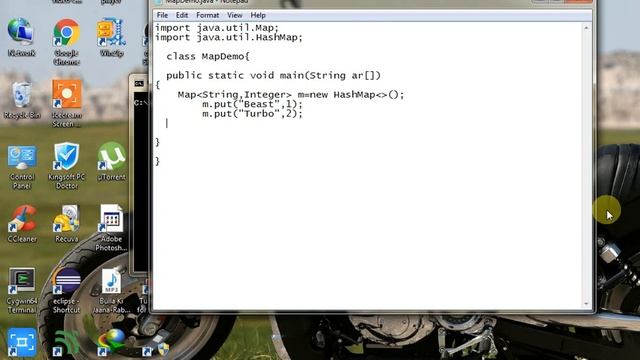Click the empty text area below the code

click(367, 237)
